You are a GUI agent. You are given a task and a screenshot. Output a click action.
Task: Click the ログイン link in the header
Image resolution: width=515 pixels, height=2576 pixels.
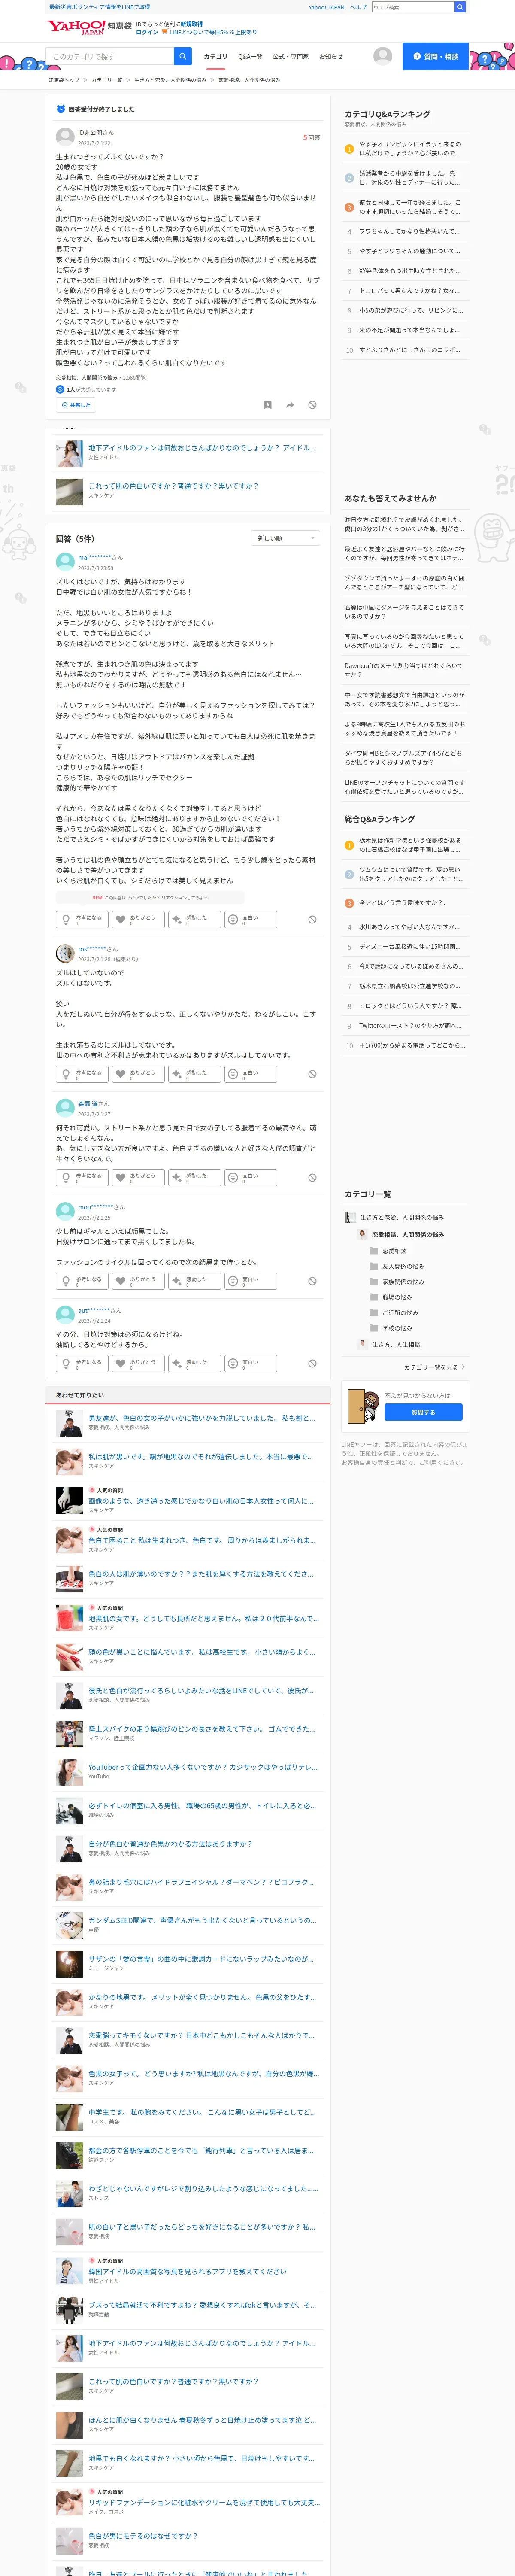pos(147,32)
